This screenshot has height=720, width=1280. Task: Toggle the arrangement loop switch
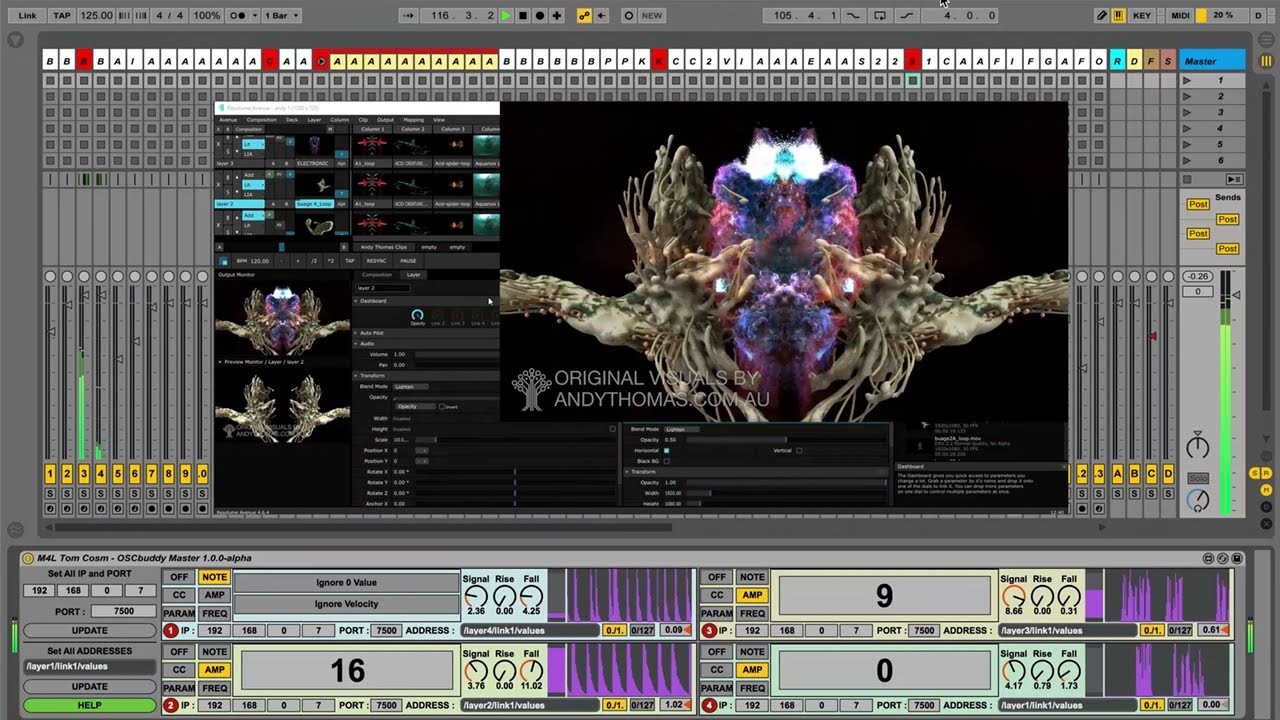(880, 16)
